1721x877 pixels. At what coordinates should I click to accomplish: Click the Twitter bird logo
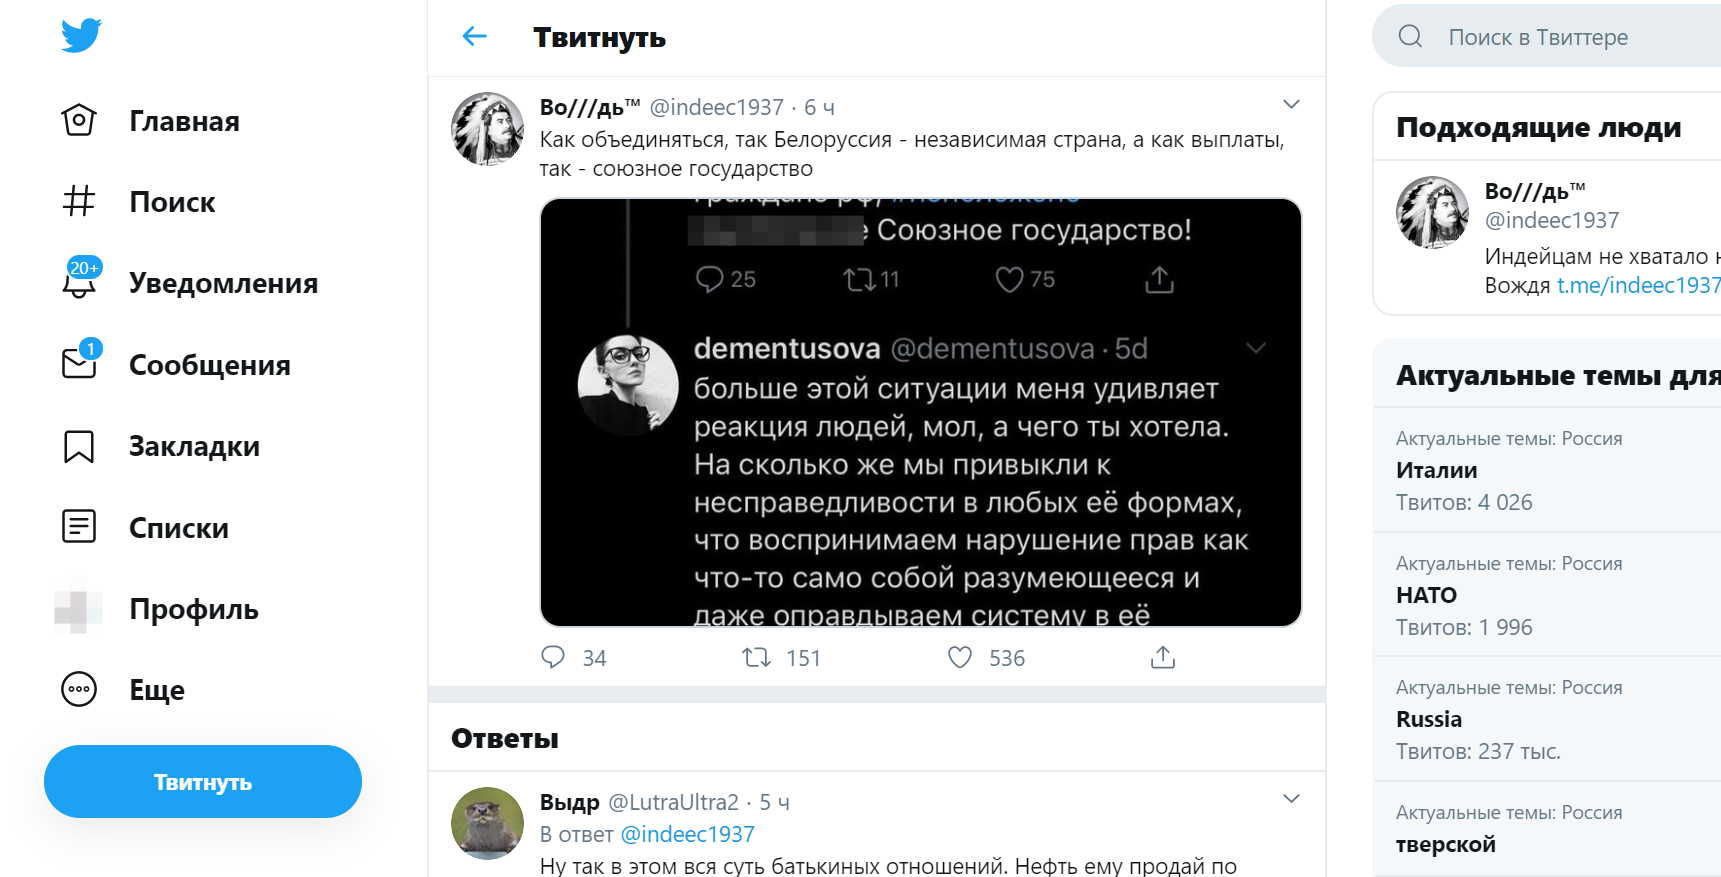pos(81,35)
